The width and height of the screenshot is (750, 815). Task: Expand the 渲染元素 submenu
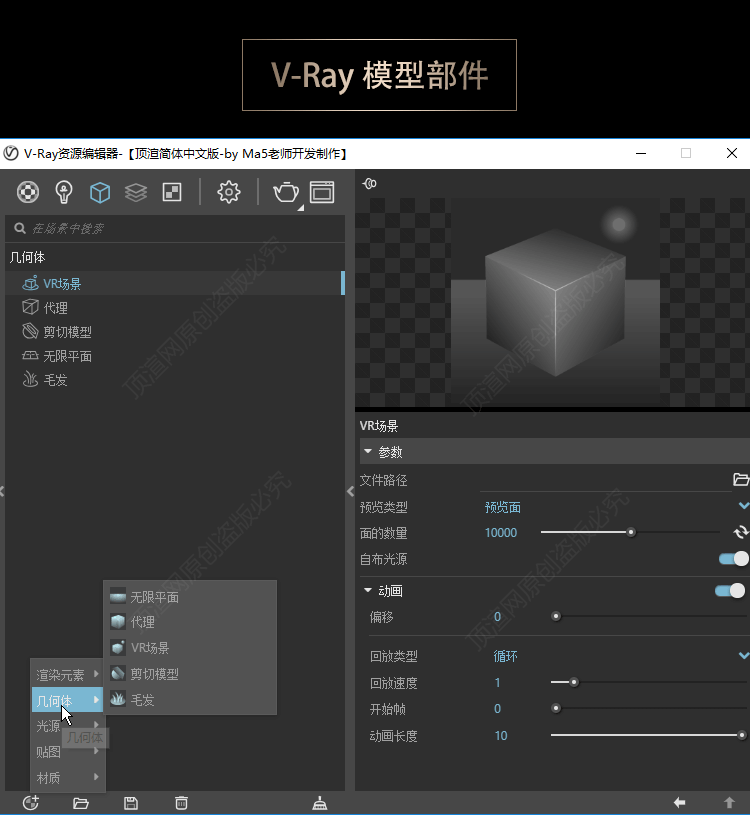click(x=68, y=675)
